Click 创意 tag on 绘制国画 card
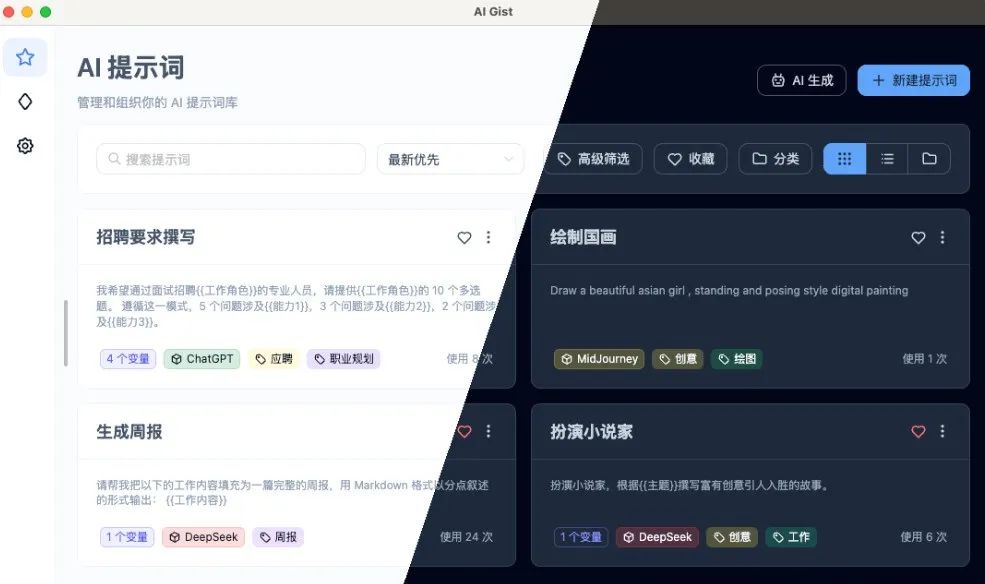This screenshot has width=985, height=584. click(x=678, y=359)
